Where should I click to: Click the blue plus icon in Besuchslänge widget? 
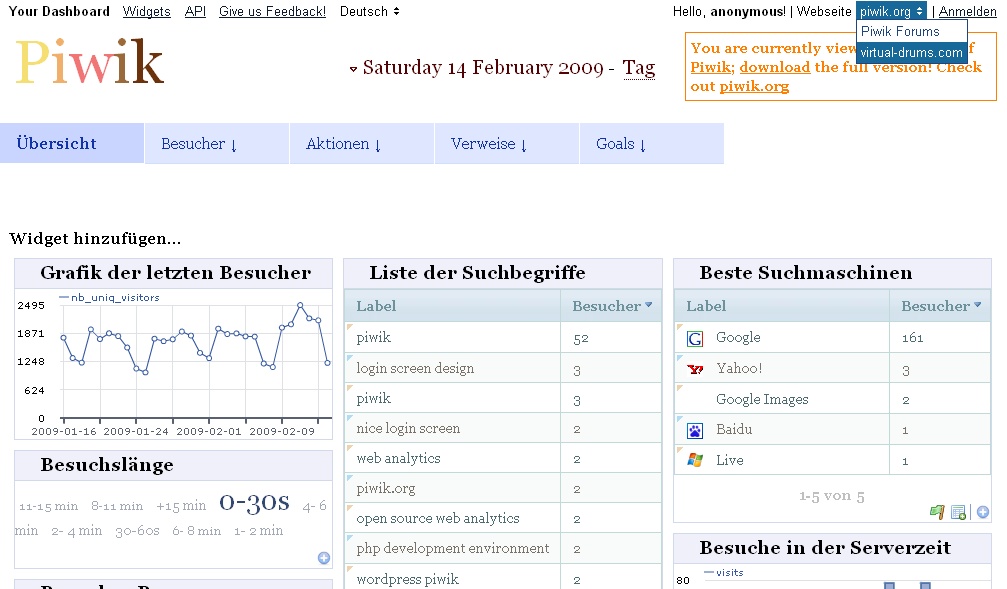click(x=324, y=558)
